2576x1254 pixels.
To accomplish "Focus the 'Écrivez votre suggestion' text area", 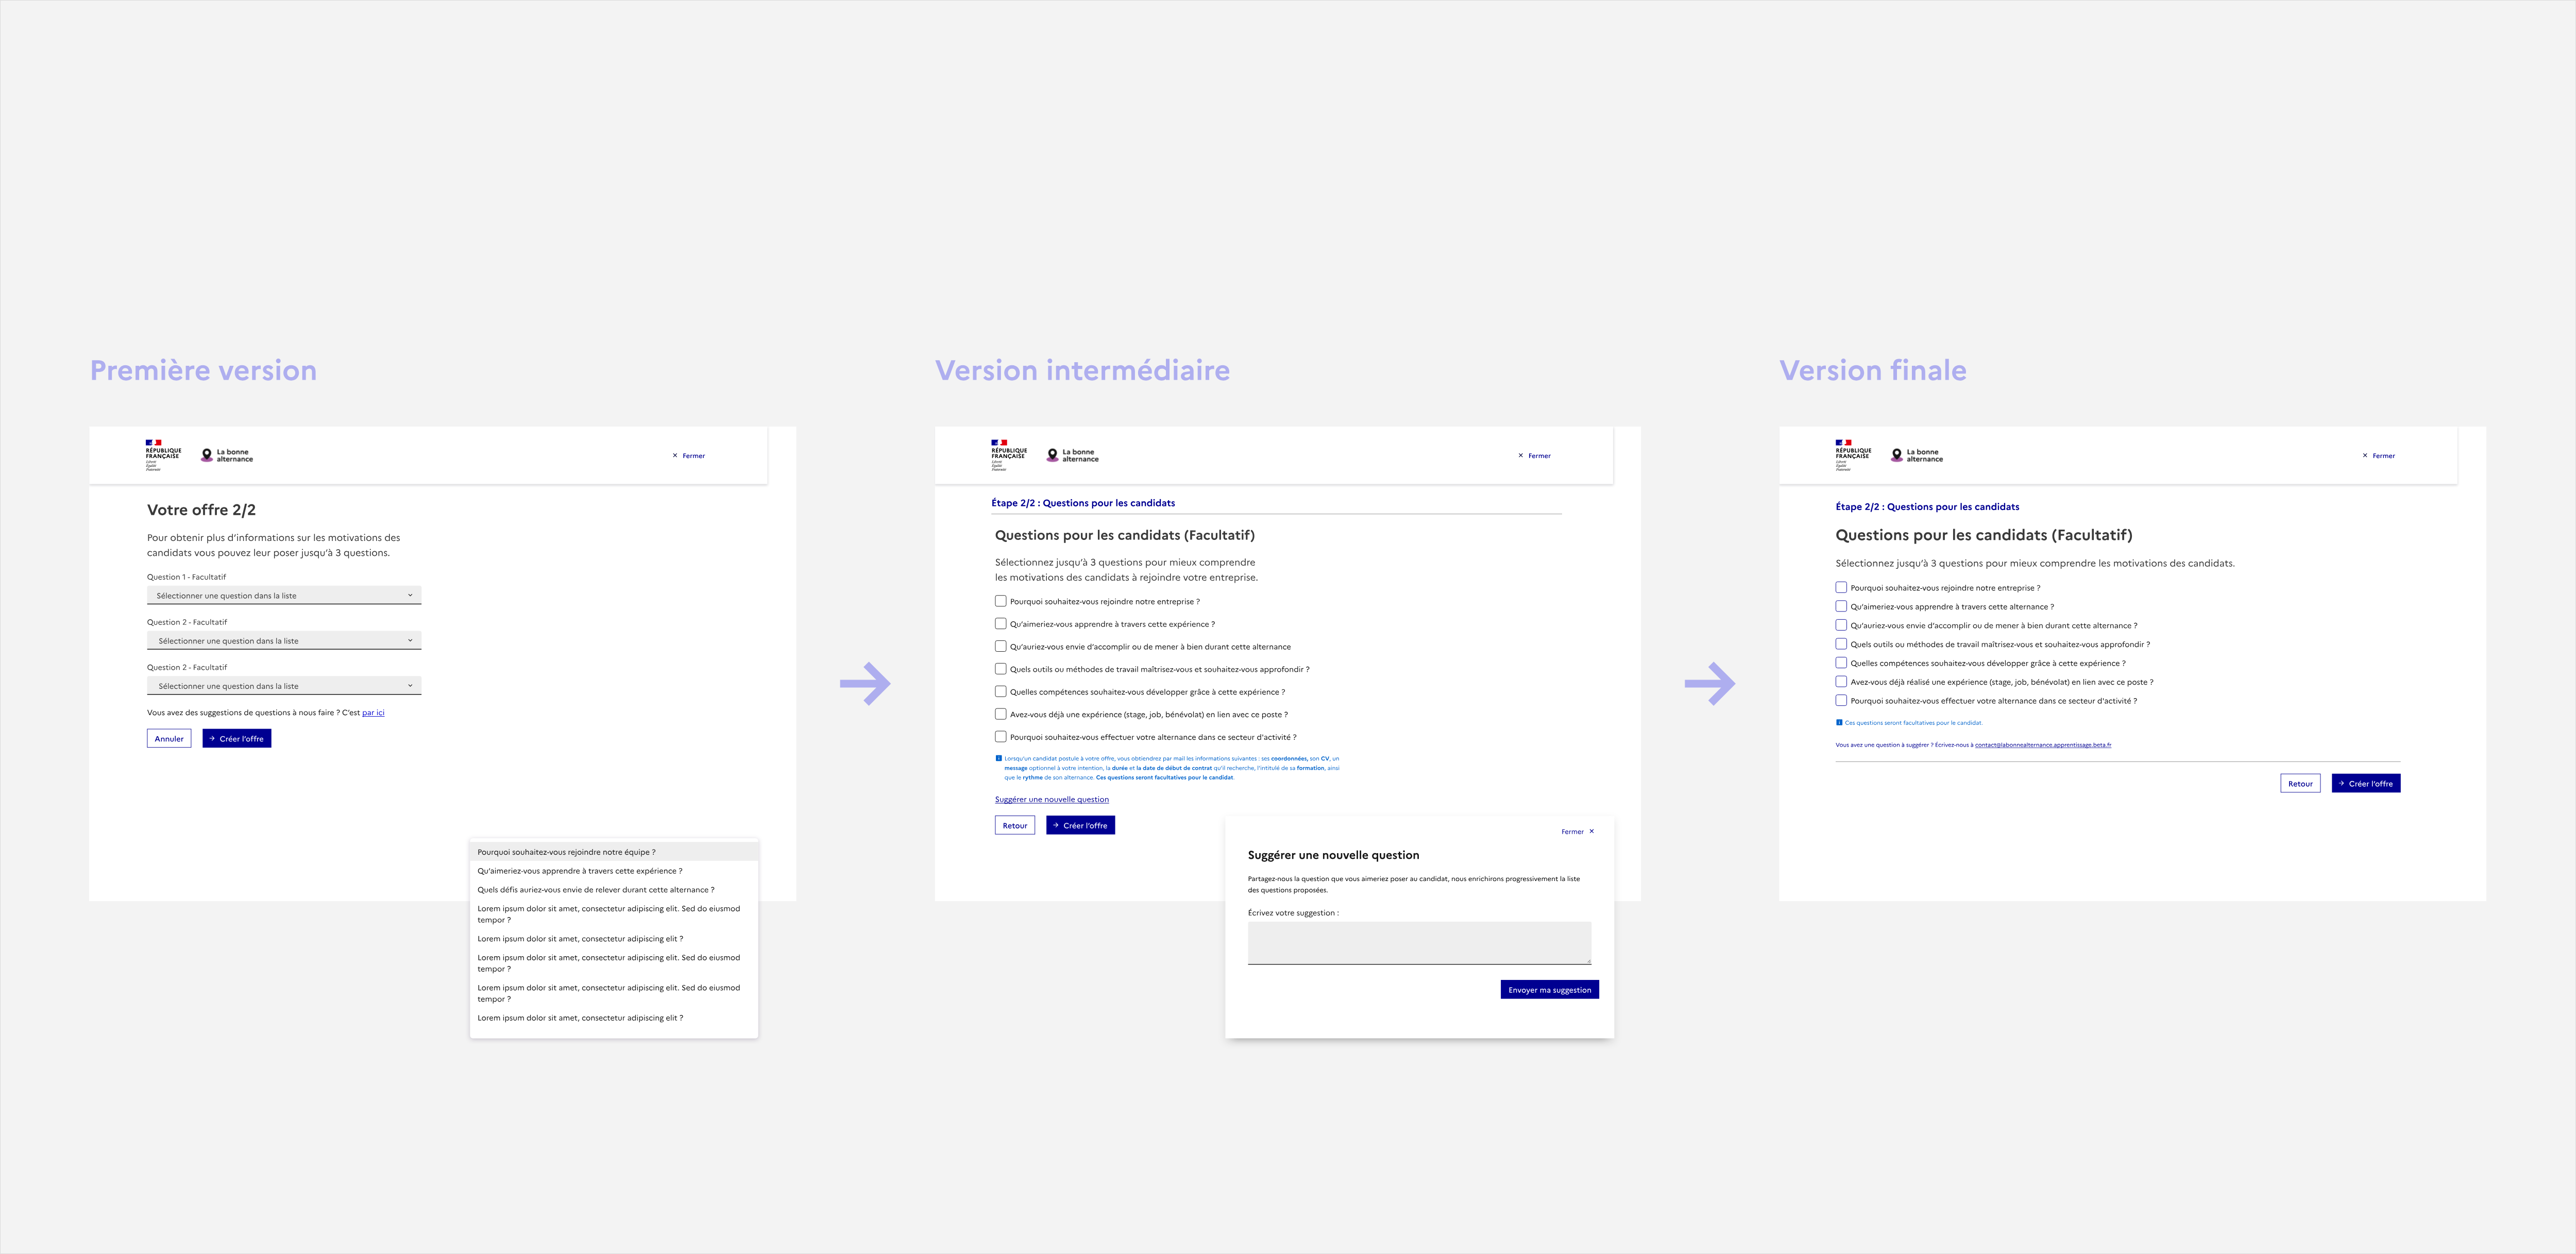I will pyautogui.click(x=1419, y=943).
